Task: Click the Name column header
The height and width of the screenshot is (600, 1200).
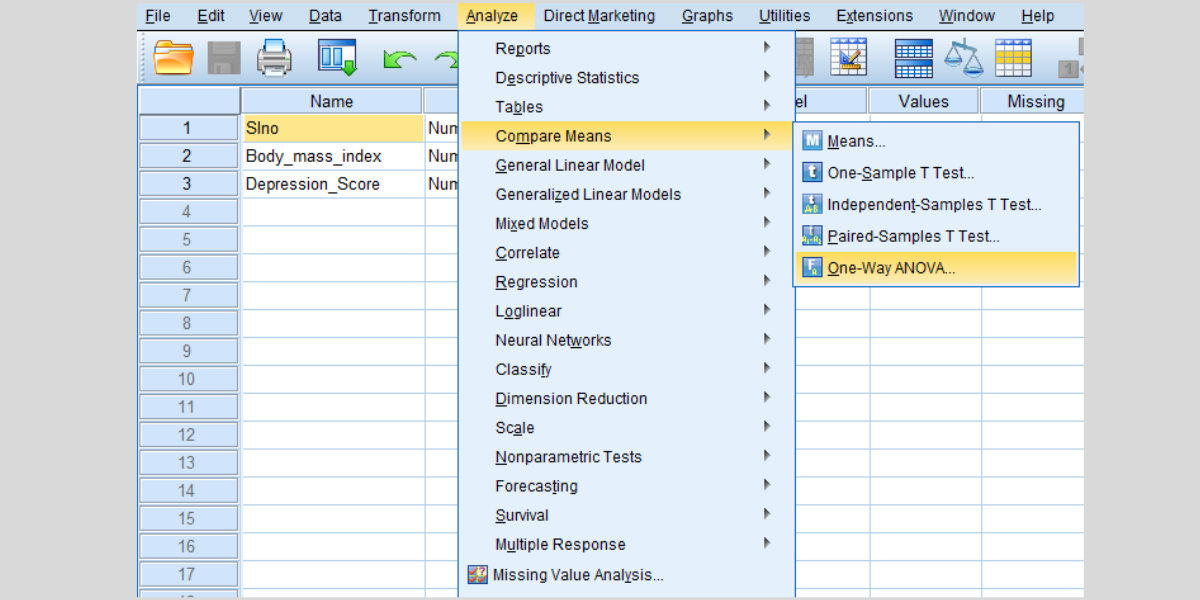Action: coord(331,101)
